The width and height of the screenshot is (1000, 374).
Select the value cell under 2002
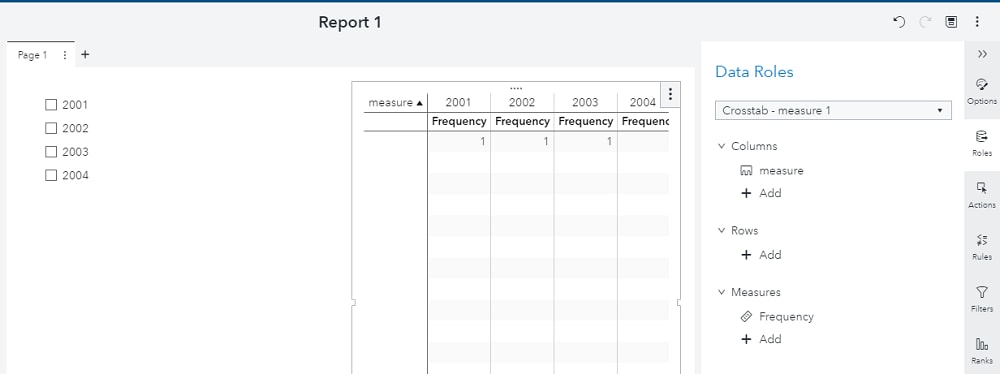coord(522,142)
